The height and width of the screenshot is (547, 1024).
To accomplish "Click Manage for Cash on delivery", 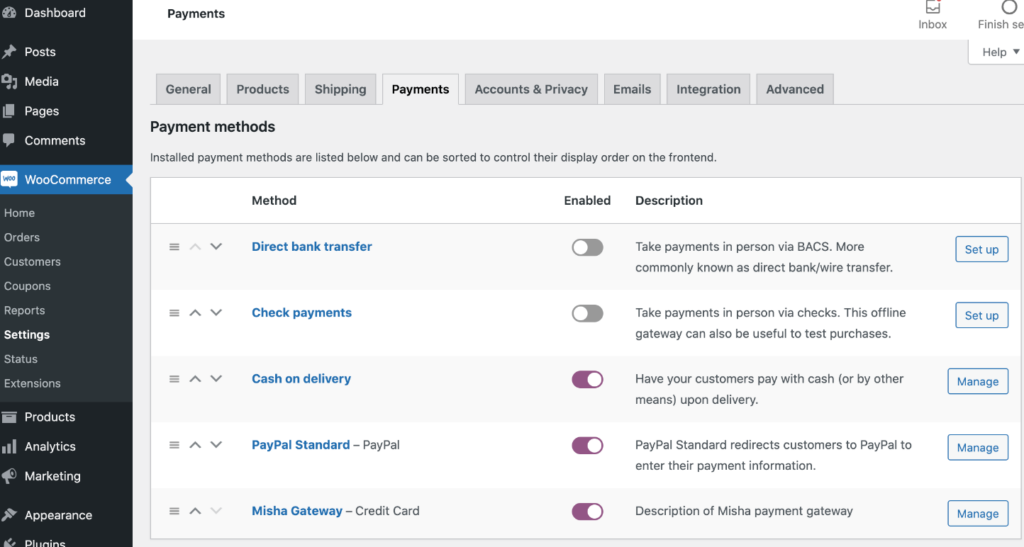I will click(978, 381).
